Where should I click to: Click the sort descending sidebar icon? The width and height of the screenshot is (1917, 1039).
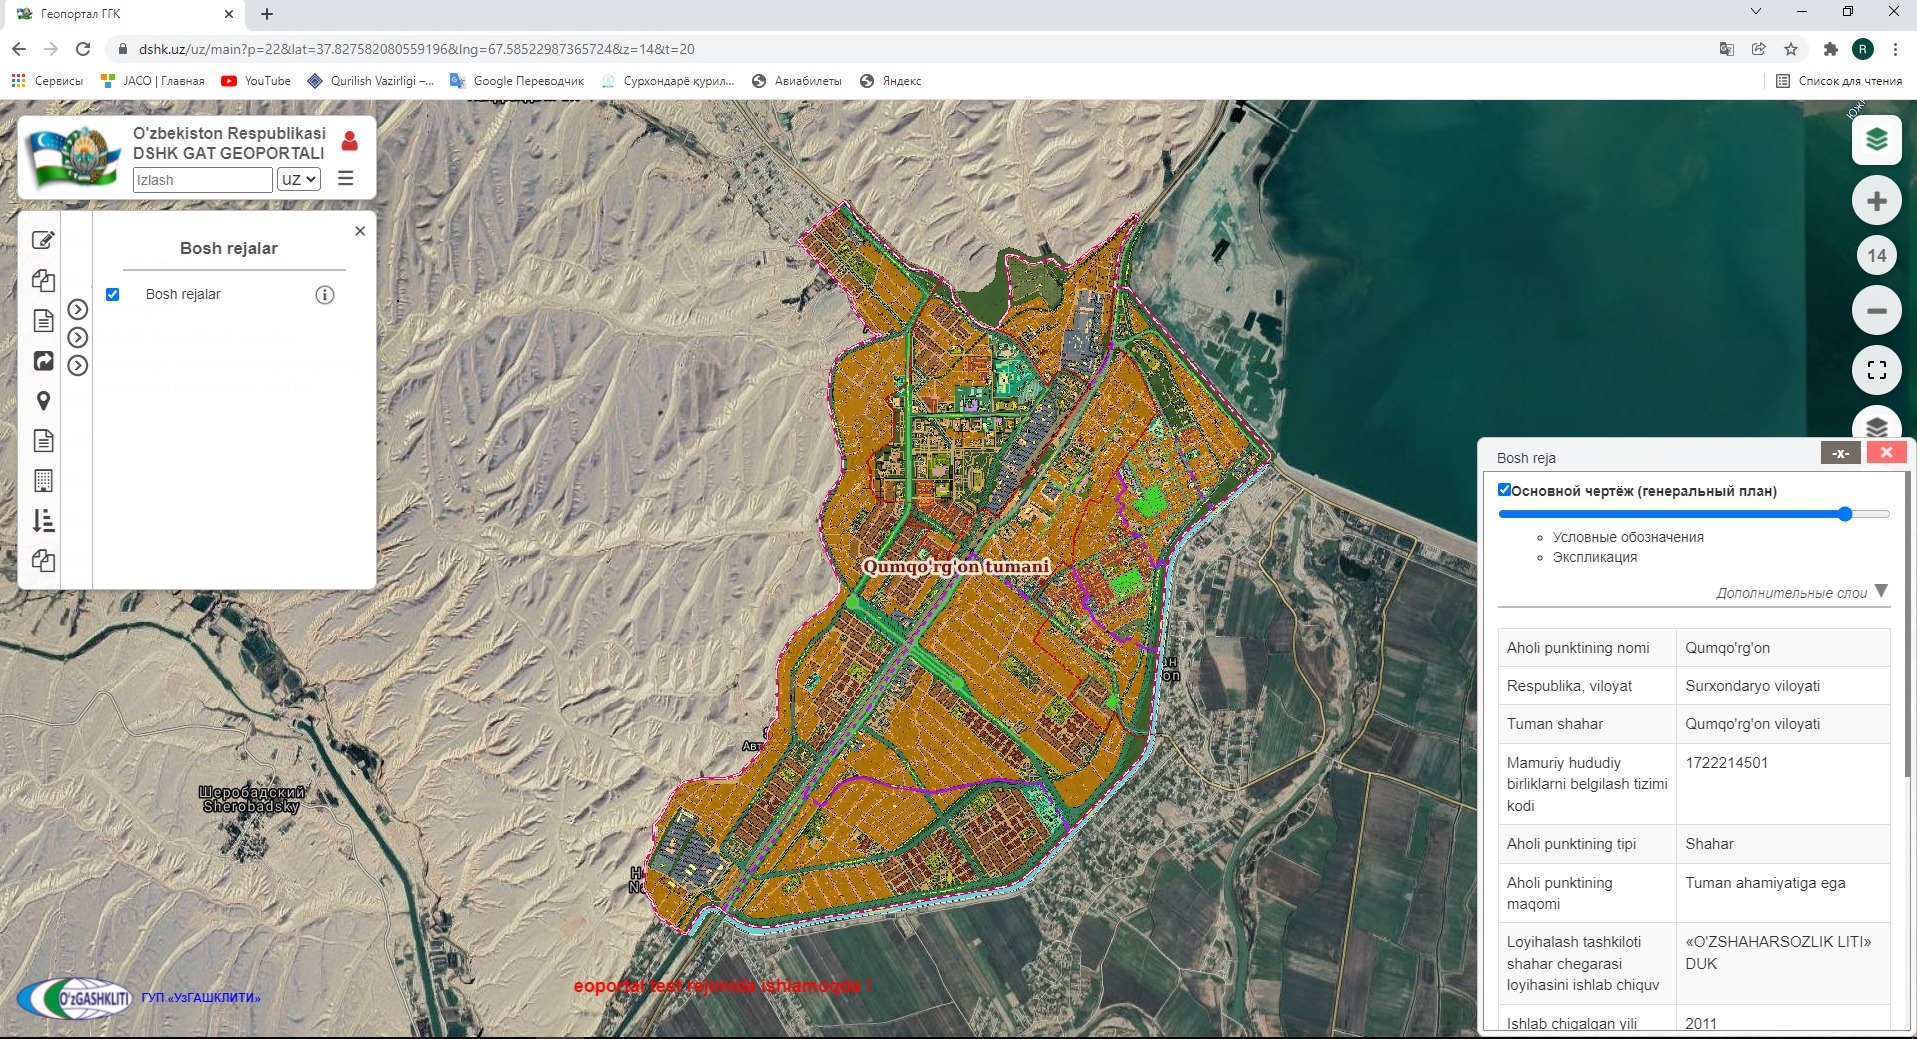click(43, 521)
